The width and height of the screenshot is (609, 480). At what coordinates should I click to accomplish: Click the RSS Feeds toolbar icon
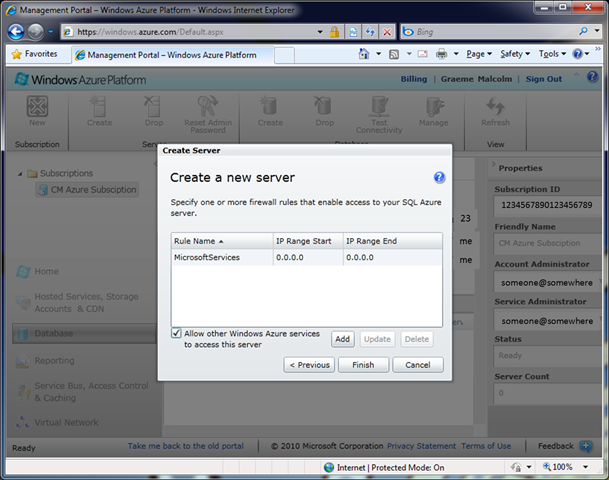click(x=394, y=54)
